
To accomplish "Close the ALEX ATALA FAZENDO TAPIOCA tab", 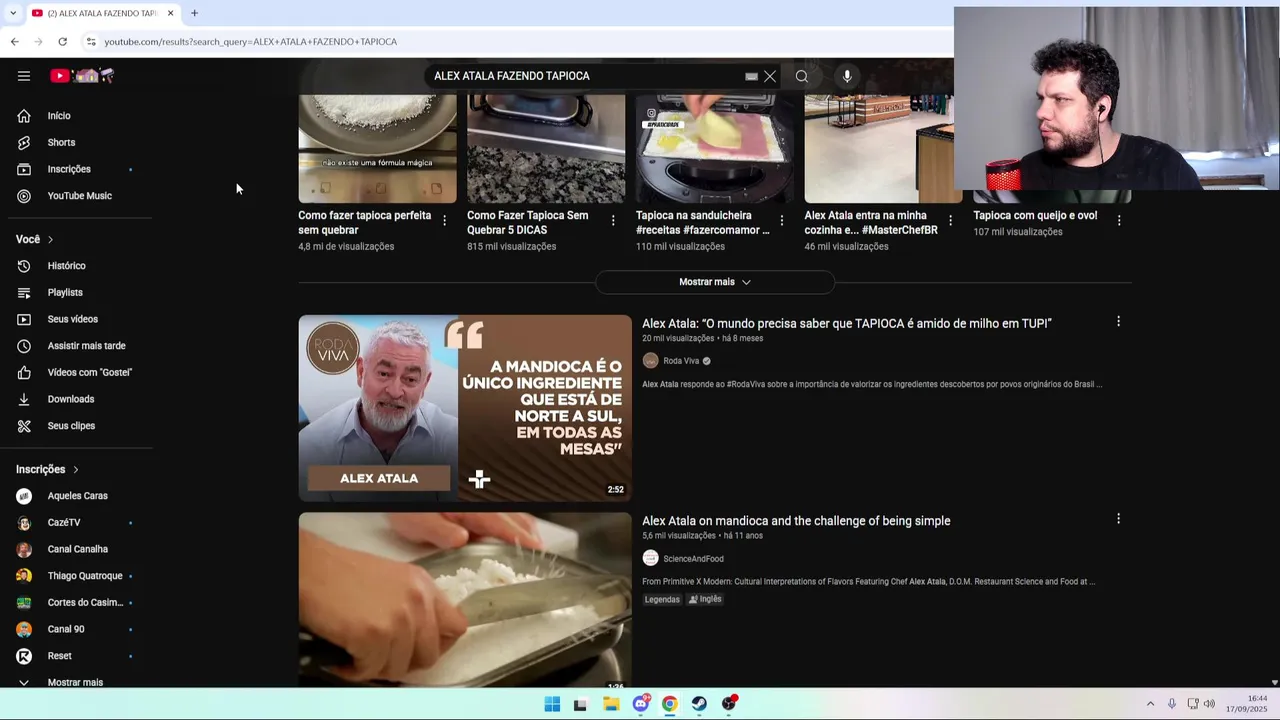I will [x=170, y=13].
